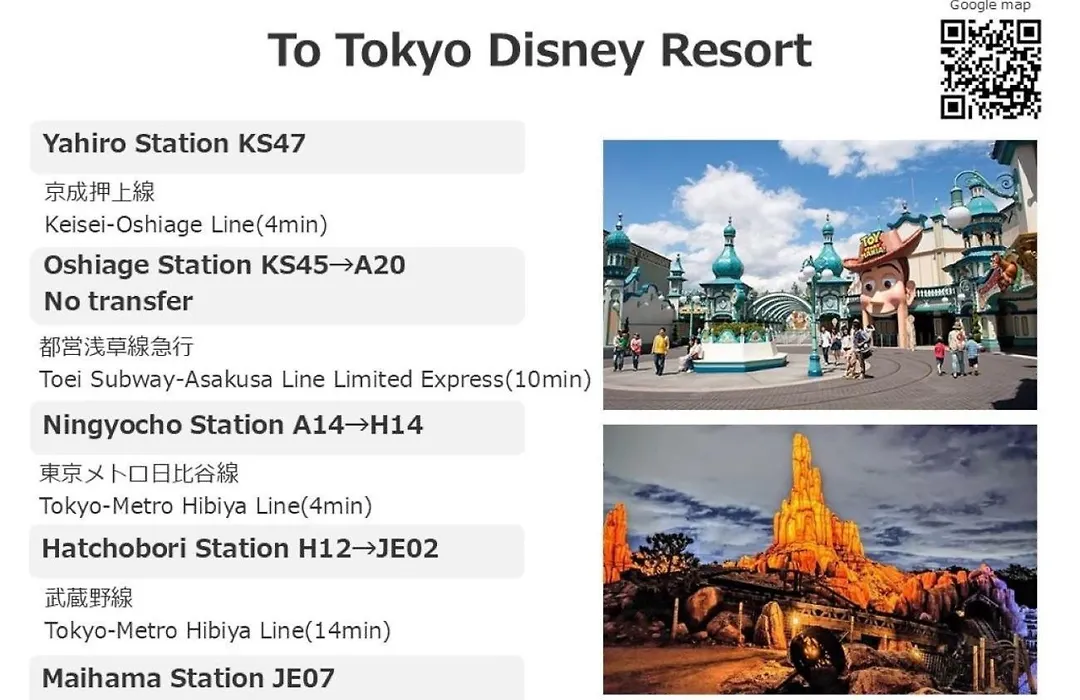Click the 'No transfer' text

(x=118, y=302)
